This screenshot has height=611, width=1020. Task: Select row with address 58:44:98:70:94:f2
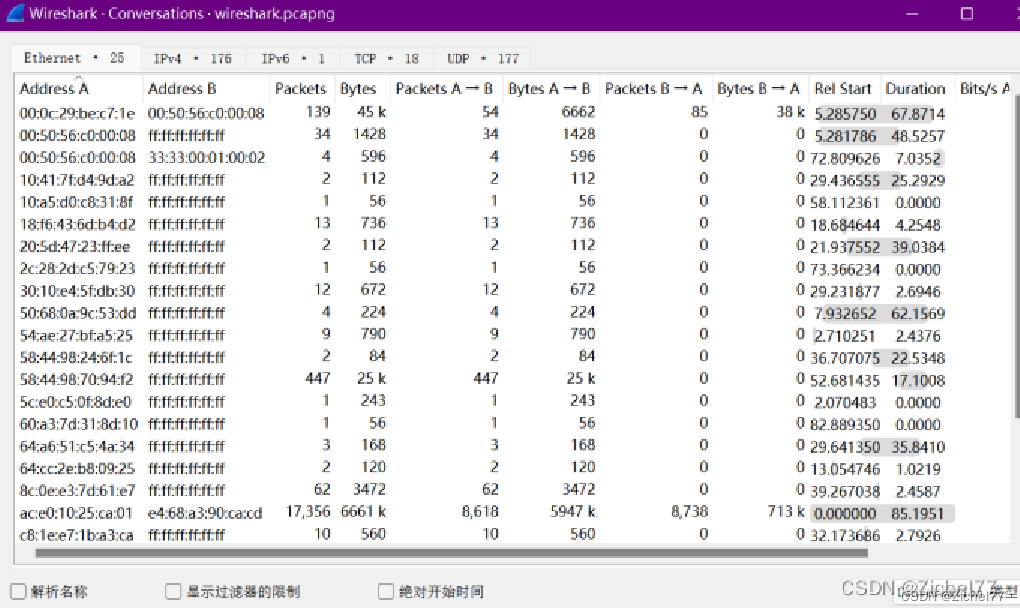514,379
